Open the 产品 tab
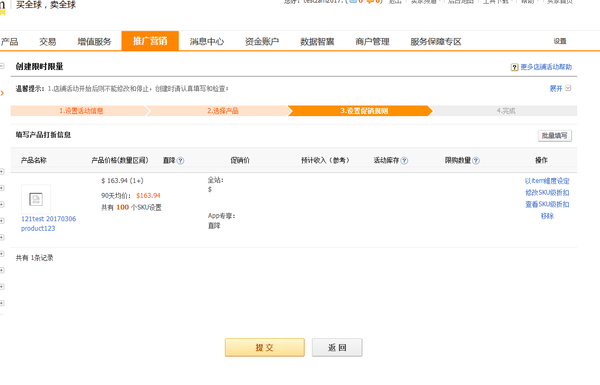This screenshot has width=600, height=385. 9,41
